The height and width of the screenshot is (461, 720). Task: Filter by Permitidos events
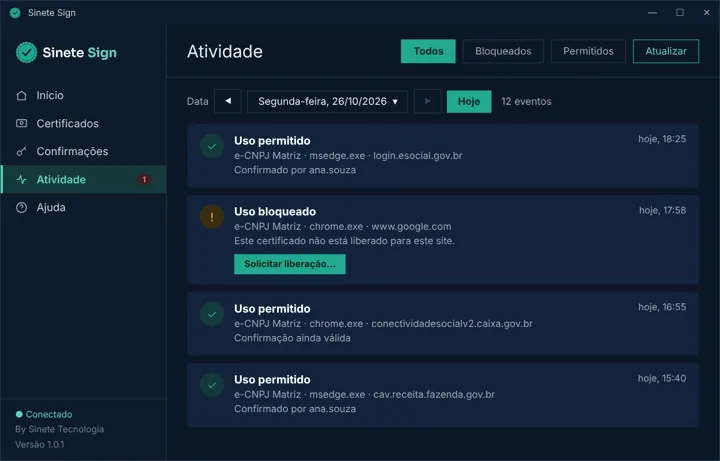(588, 51)
